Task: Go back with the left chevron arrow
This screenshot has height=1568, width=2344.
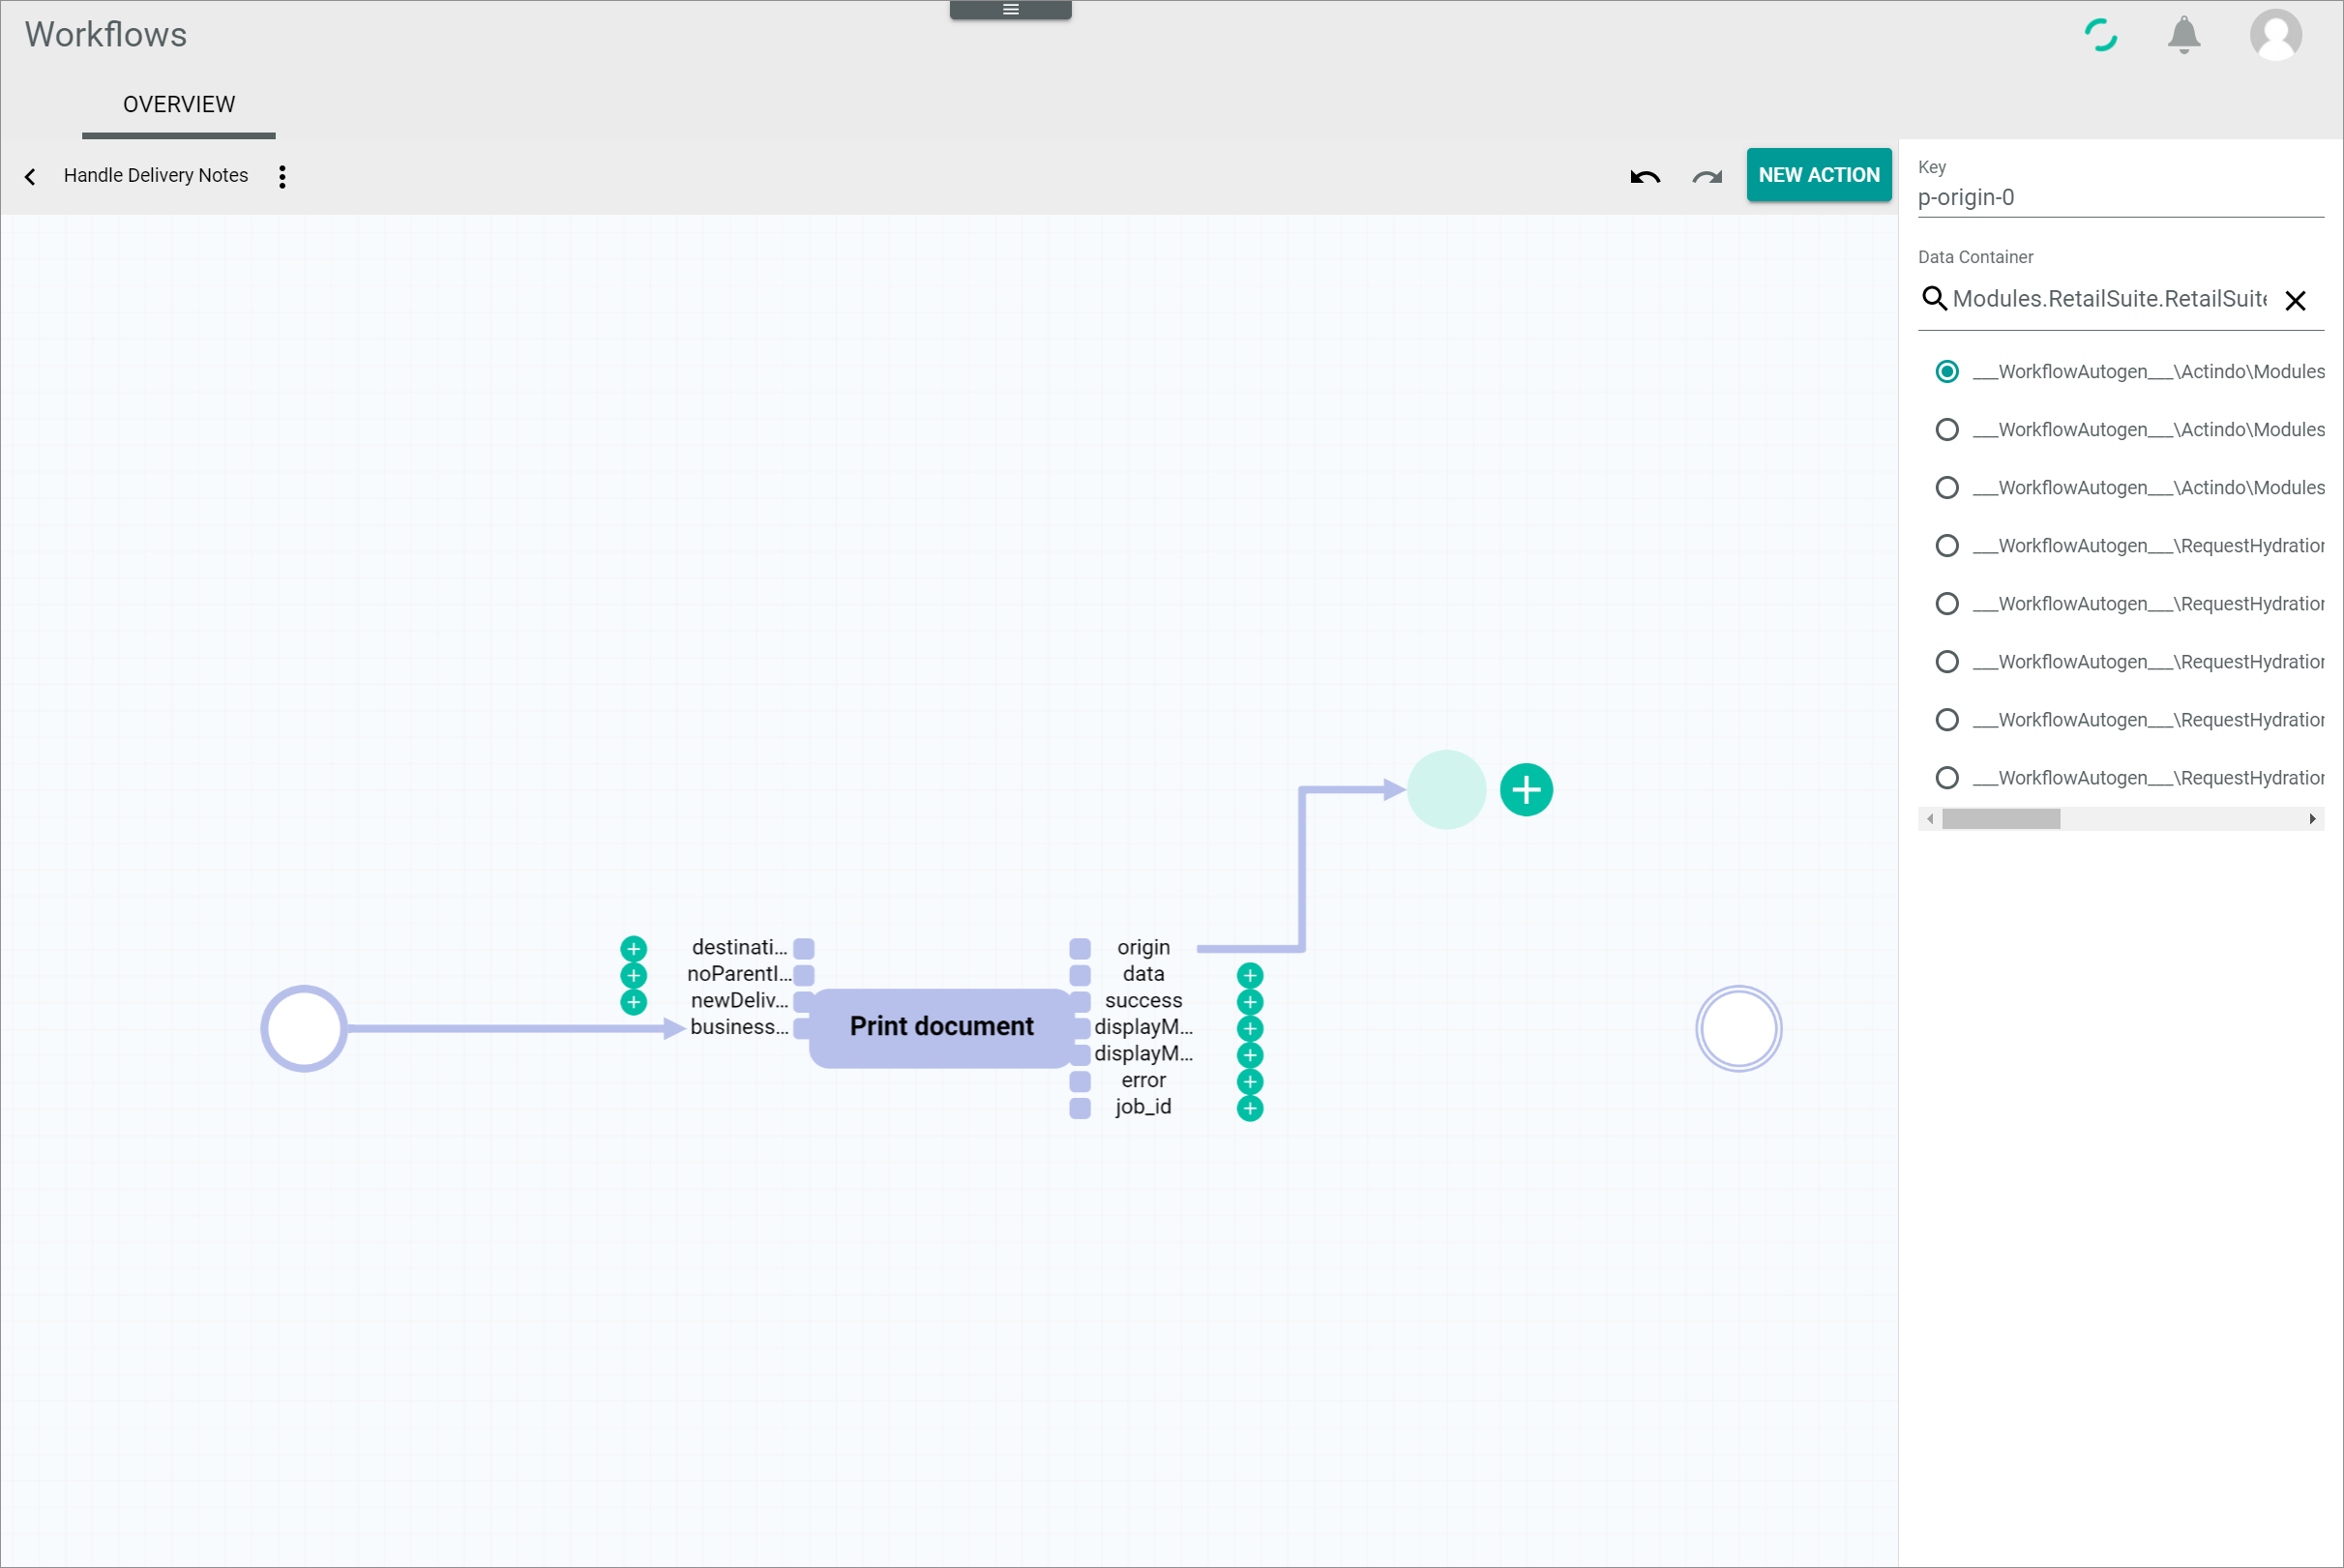Action: (x=30, y=176)
